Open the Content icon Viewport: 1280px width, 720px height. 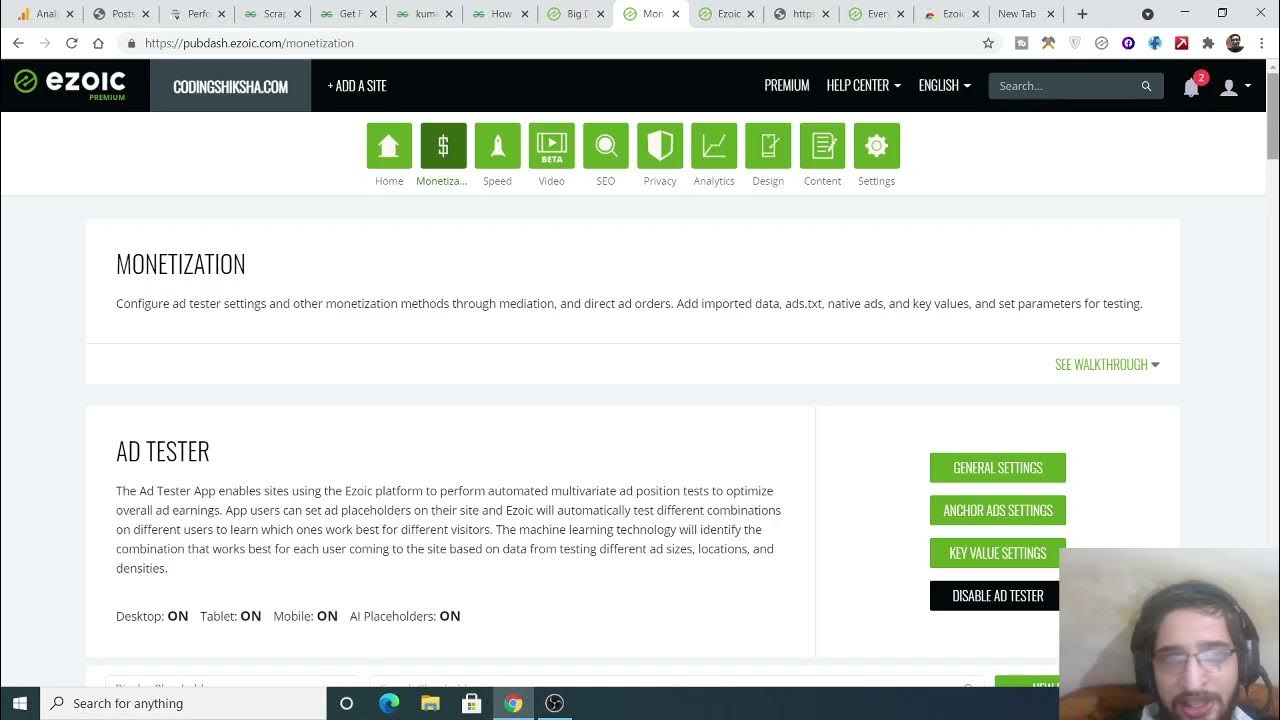click(822, 146)
